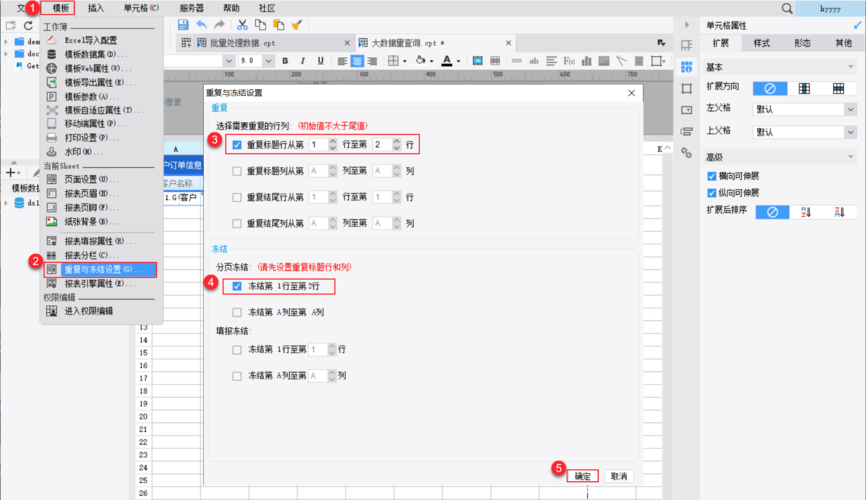Switch to 批量处理数据.cpt tab

(242, 43)
